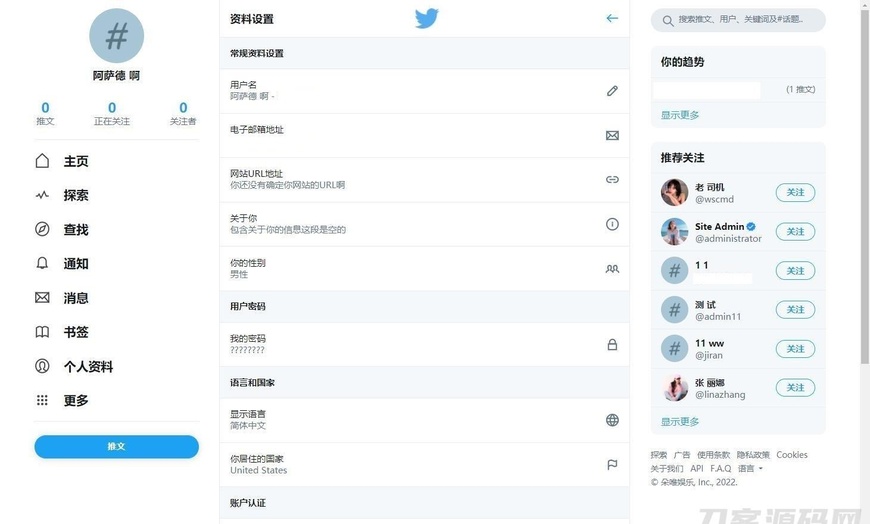Image resolution: width=870 pixels, height=524 pixels.
Task: Click the search input field
Action: click(745, 19)
